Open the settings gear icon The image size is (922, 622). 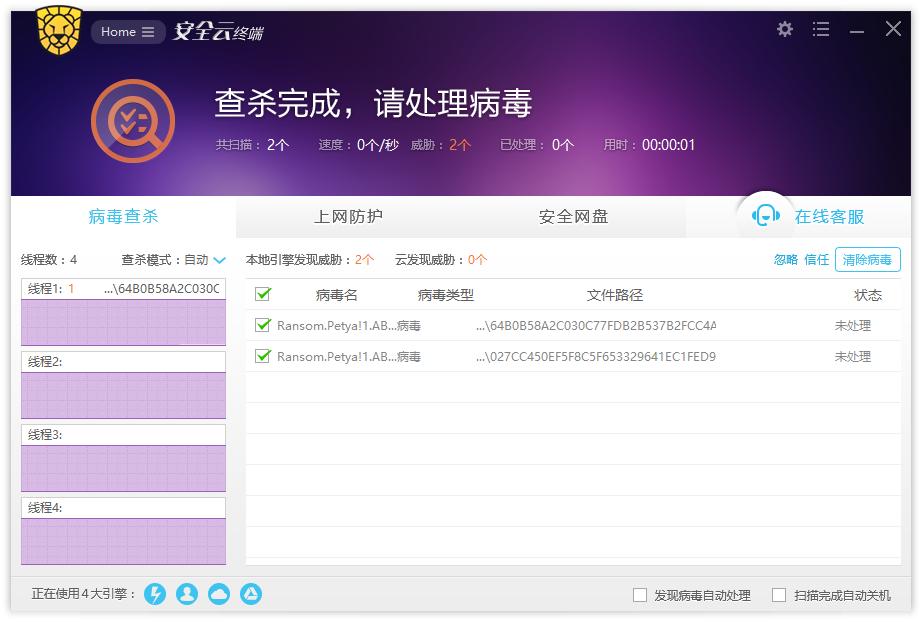784,30
